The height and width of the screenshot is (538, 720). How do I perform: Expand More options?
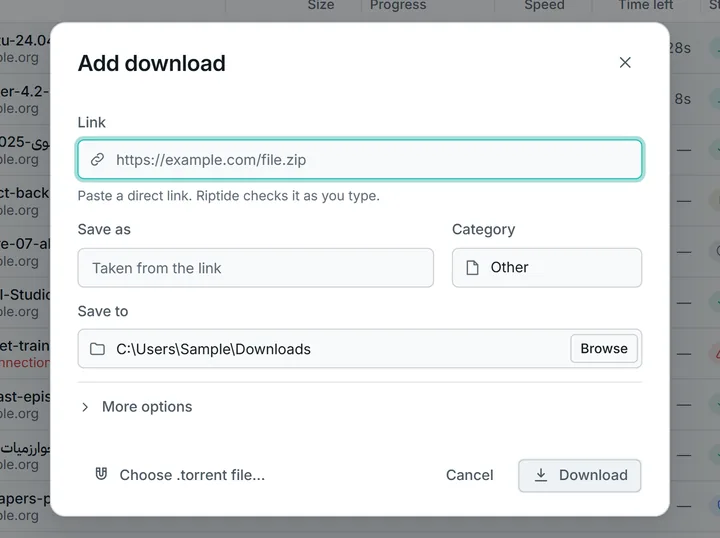coord(136,407)
